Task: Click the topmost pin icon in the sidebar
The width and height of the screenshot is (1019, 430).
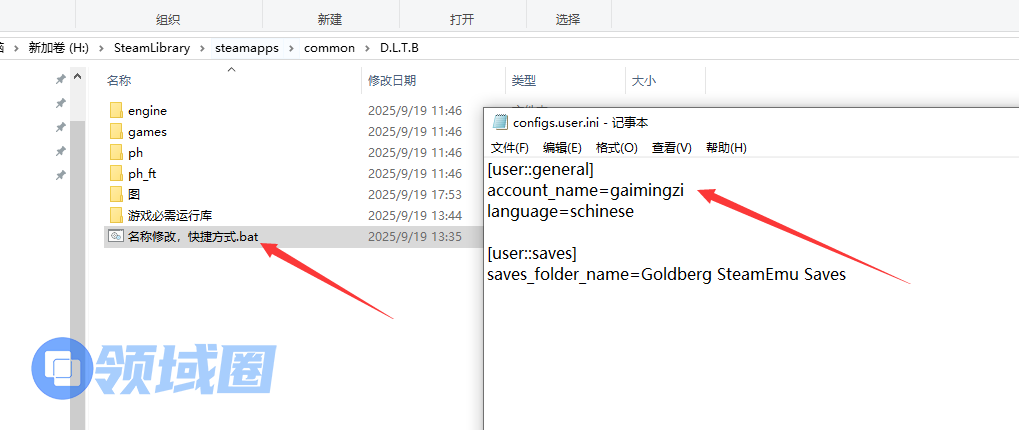Action: pyautogui.click(x=60, y=80)
